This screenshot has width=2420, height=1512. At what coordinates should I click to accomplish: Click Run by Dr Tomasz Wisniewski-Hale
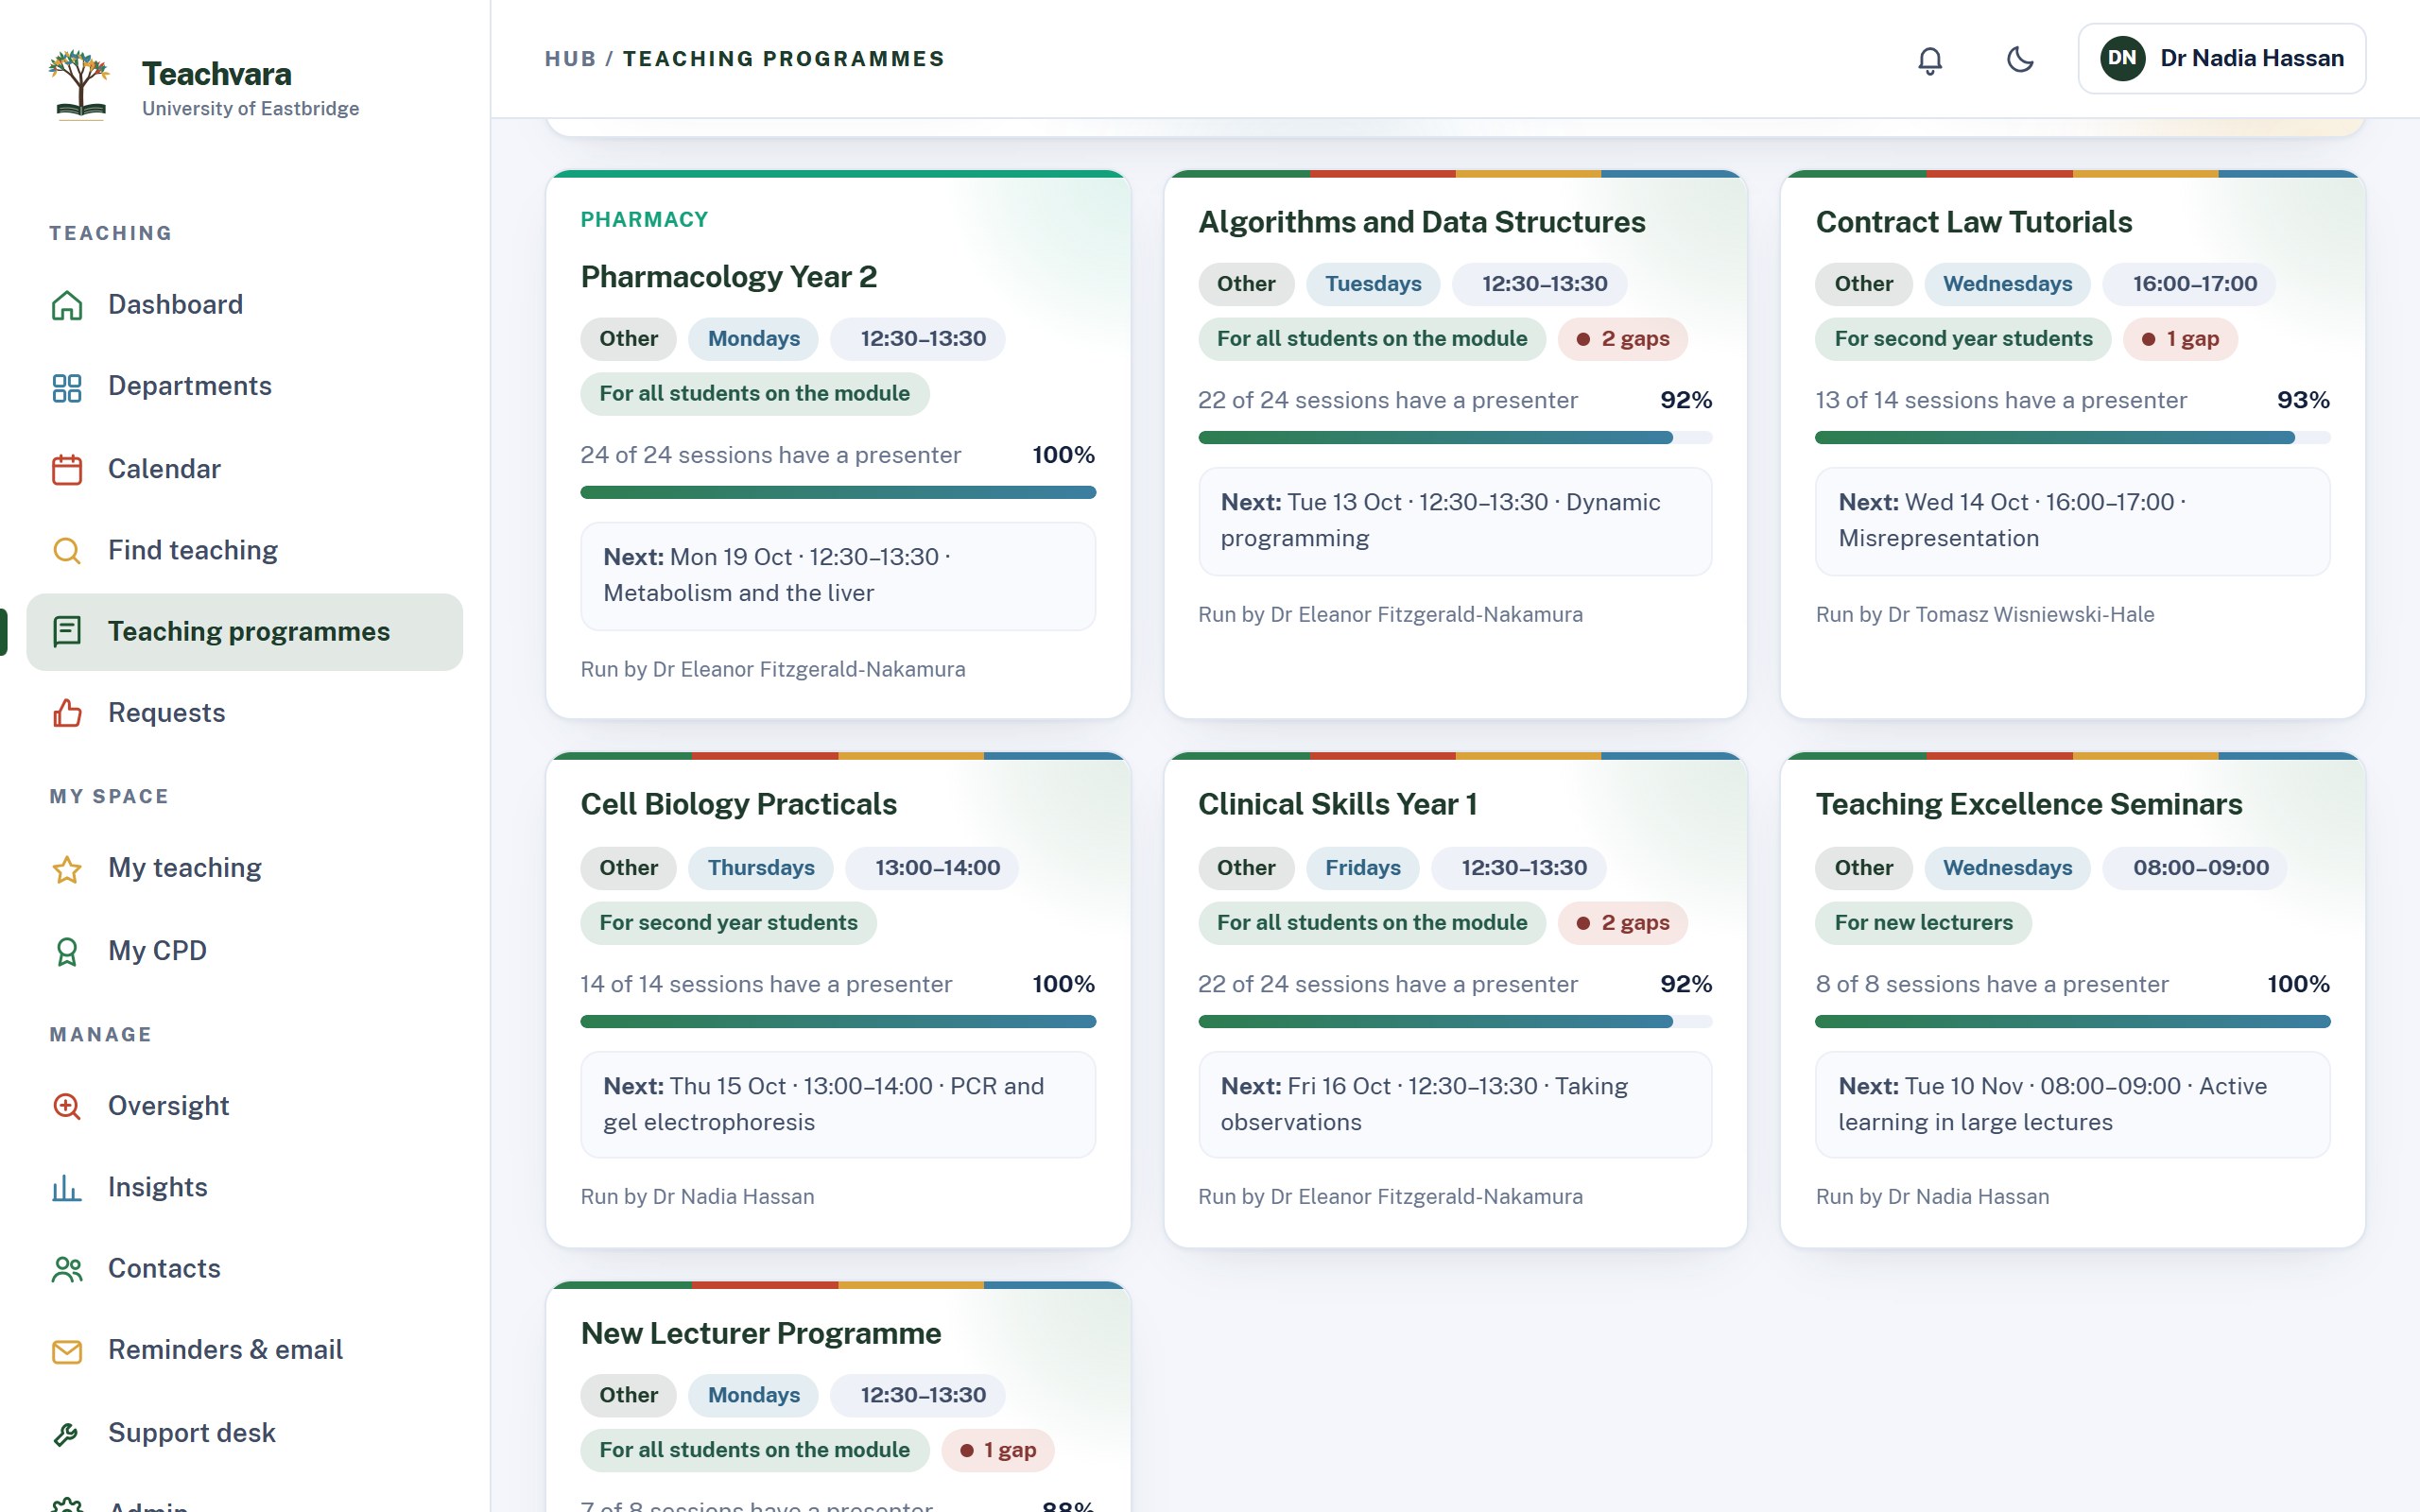click(1985, 615)
